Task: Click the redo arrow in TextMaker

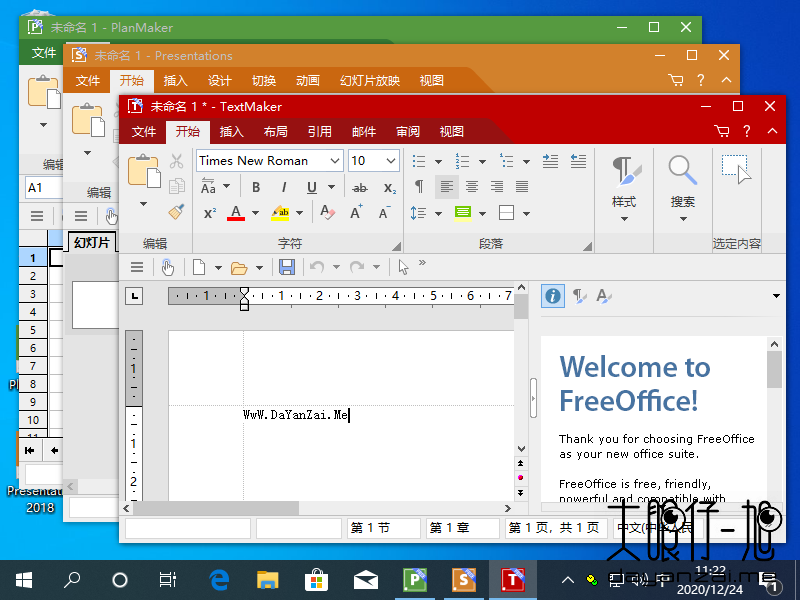Action: click(357, 267)
